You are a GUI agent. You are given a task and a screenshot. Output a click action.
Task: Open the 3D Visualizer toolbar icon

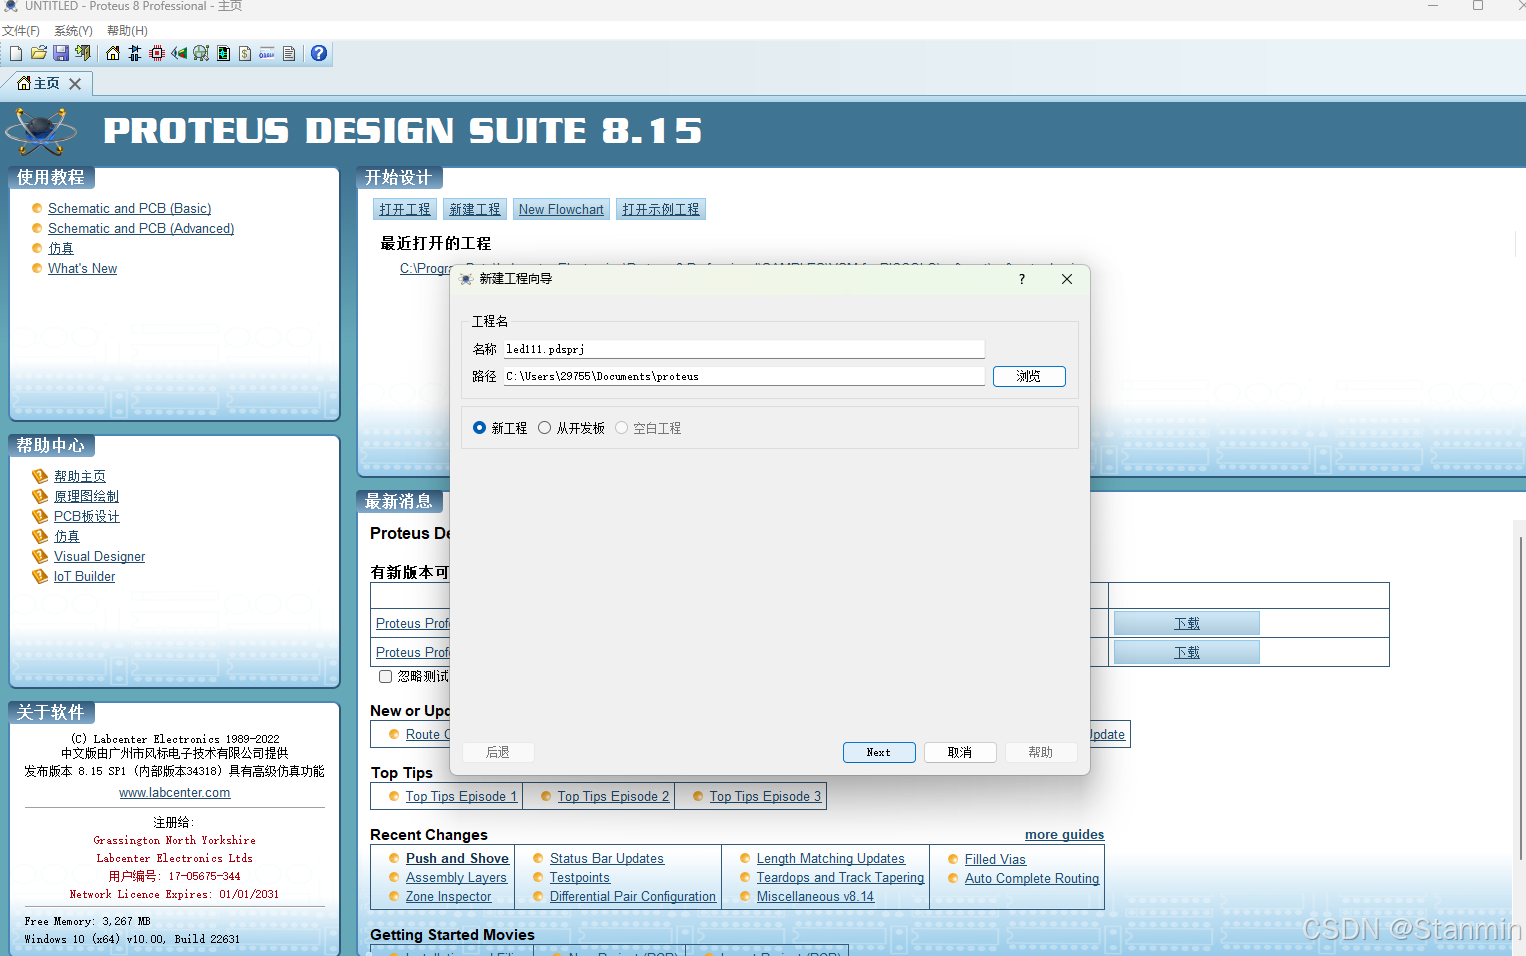[x=179, y=53]
